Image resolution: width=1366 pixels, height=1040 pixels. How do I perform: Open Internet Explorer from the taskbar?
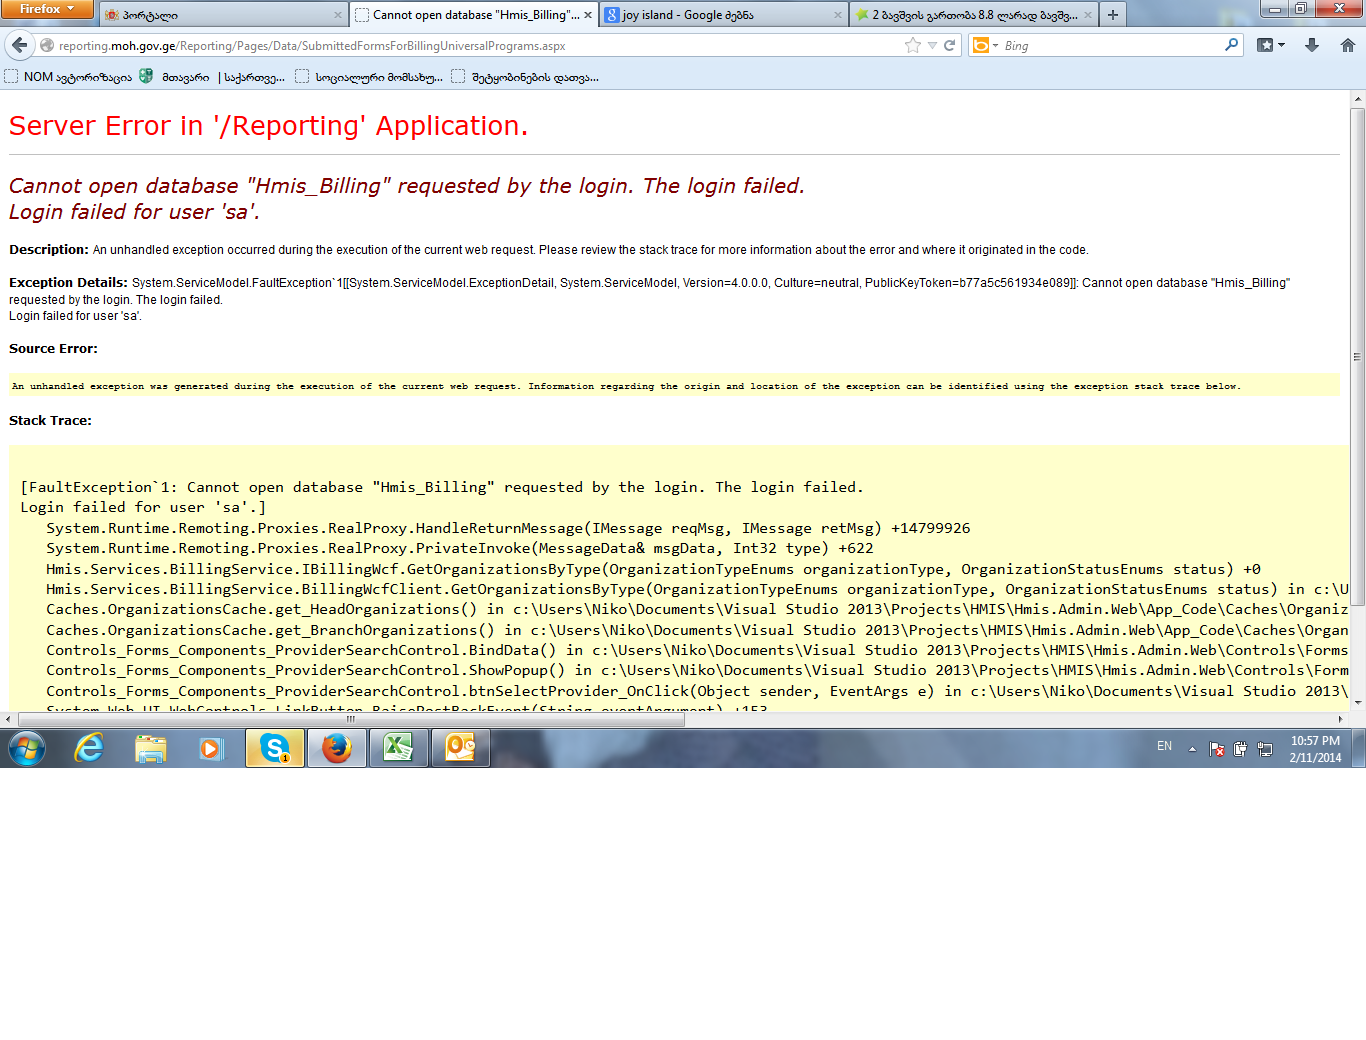(x=89, y=748)
